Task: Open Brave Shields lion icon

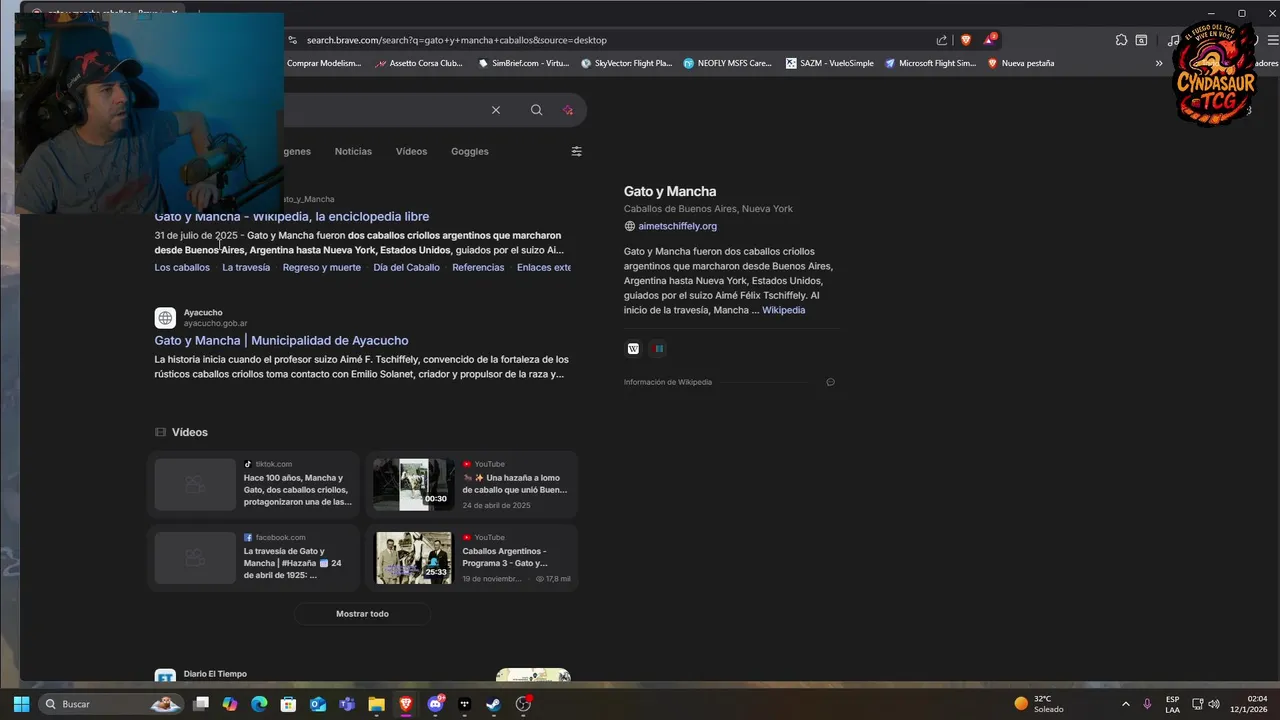Action: click(x=966, y=40)
